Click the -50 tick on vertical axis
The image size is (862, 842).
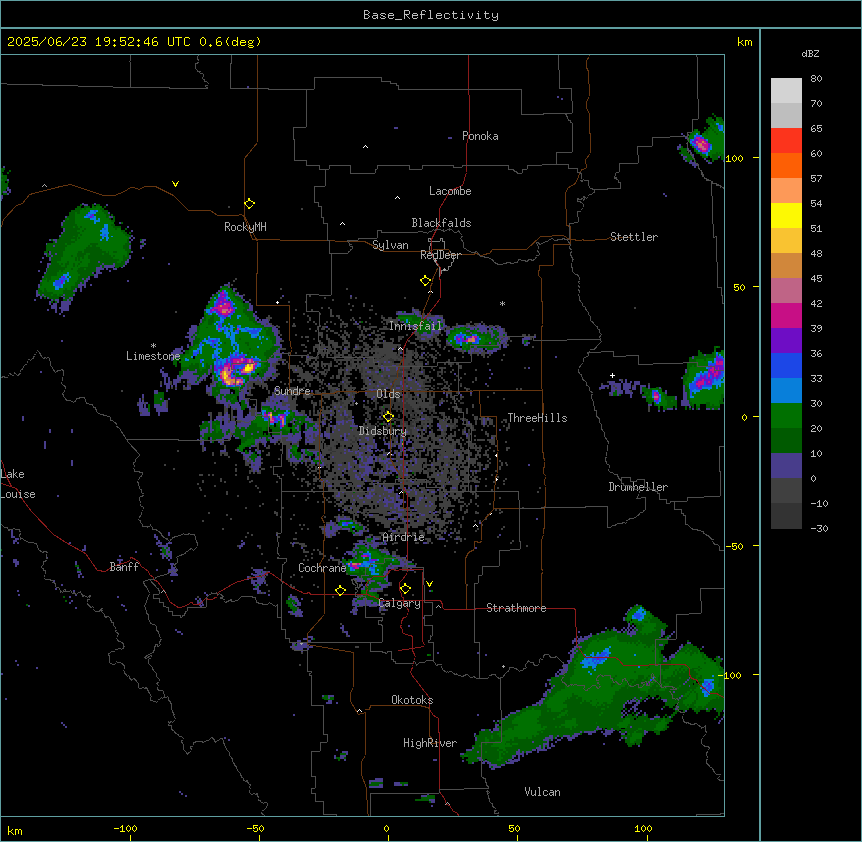734,546
